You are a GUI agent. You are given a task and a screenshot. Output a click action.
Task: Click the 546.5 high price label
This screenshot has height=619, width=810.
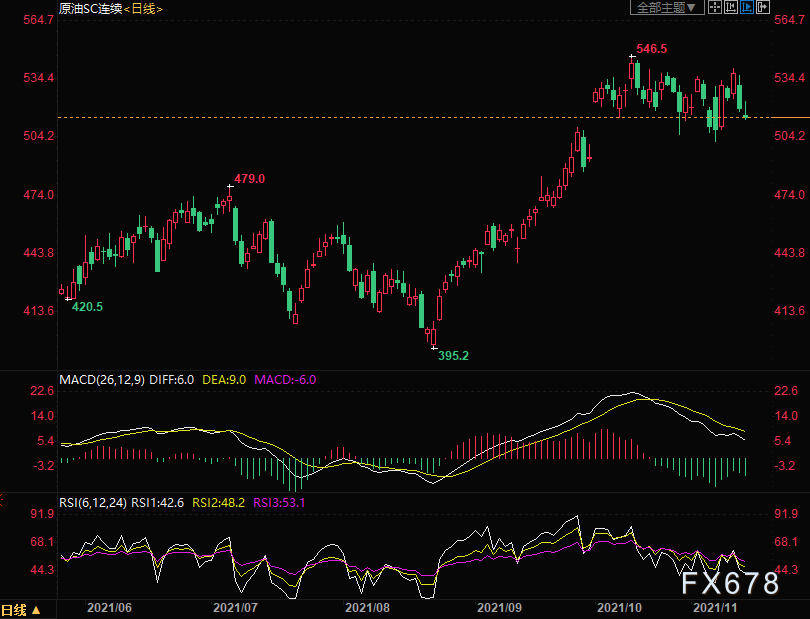tap(651, 49)
